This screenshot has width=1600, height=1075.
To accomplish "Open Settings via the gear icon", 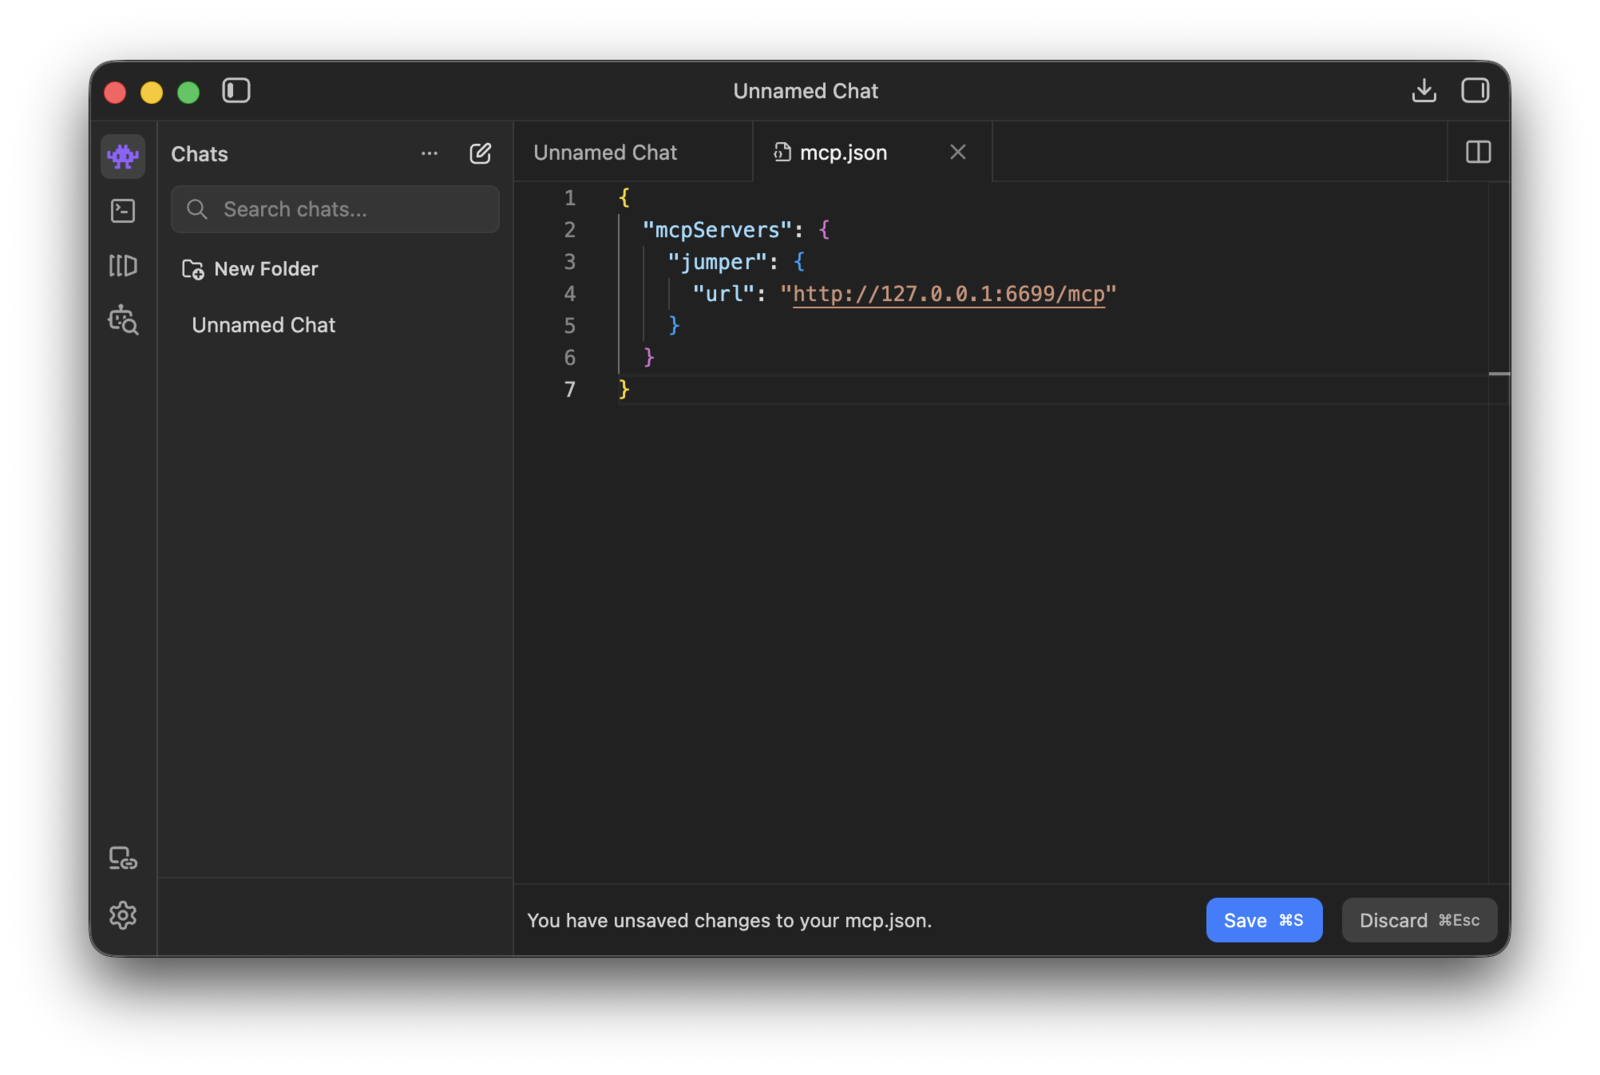I will [122, 915].
